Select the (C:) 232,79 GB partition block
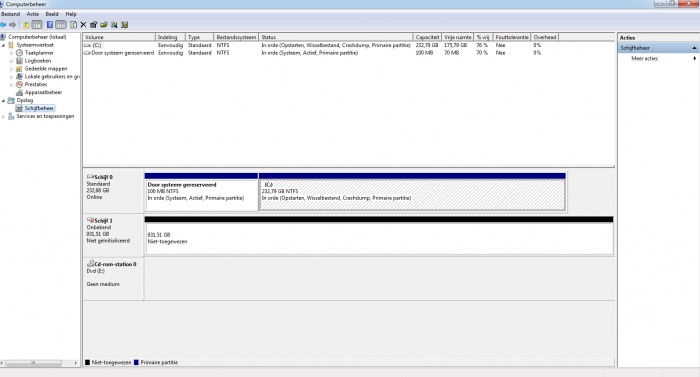 (412, 192)
